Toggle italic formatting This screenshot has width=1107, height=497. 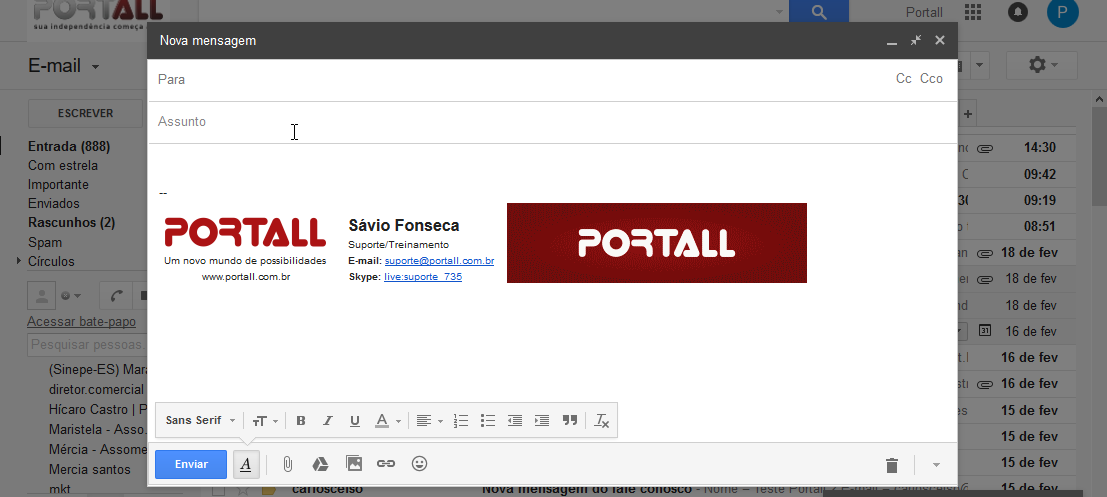(x=327, y=421)
